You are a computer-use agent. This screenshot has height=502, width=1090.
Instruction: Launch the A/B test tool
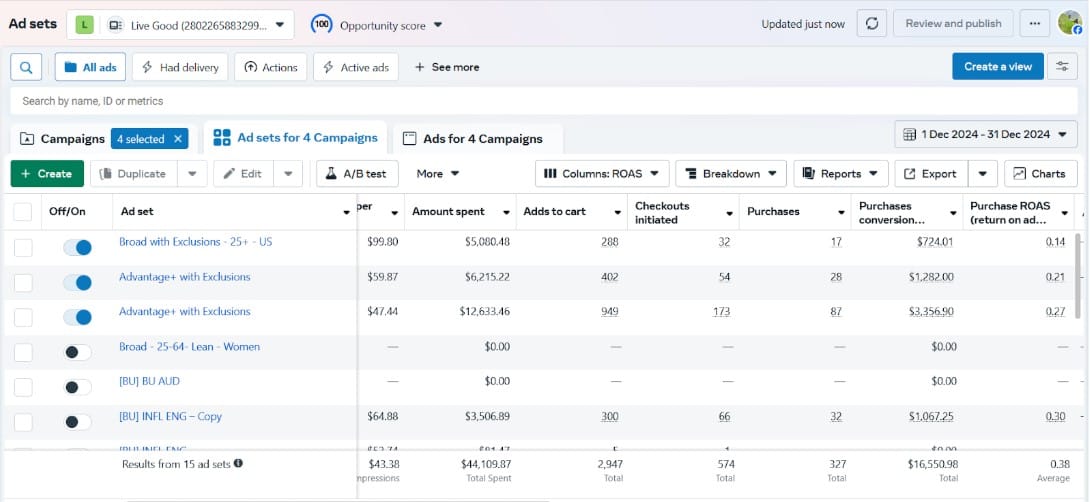pos(357,174)
